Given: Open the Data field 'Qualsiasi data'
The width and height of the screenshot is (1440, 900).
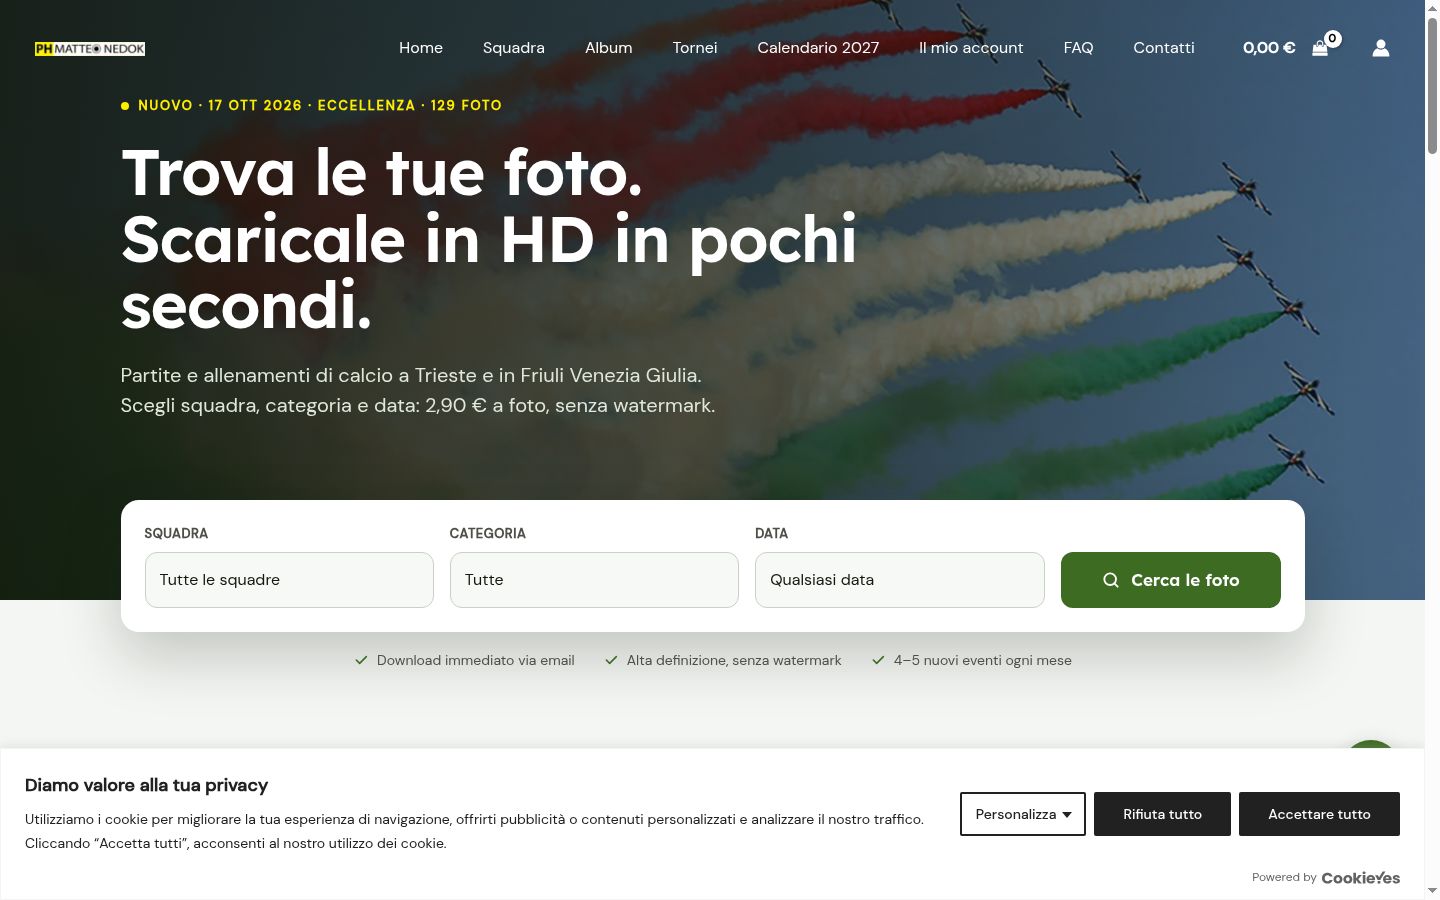Looking at the screenshot, I should (900, 580).
